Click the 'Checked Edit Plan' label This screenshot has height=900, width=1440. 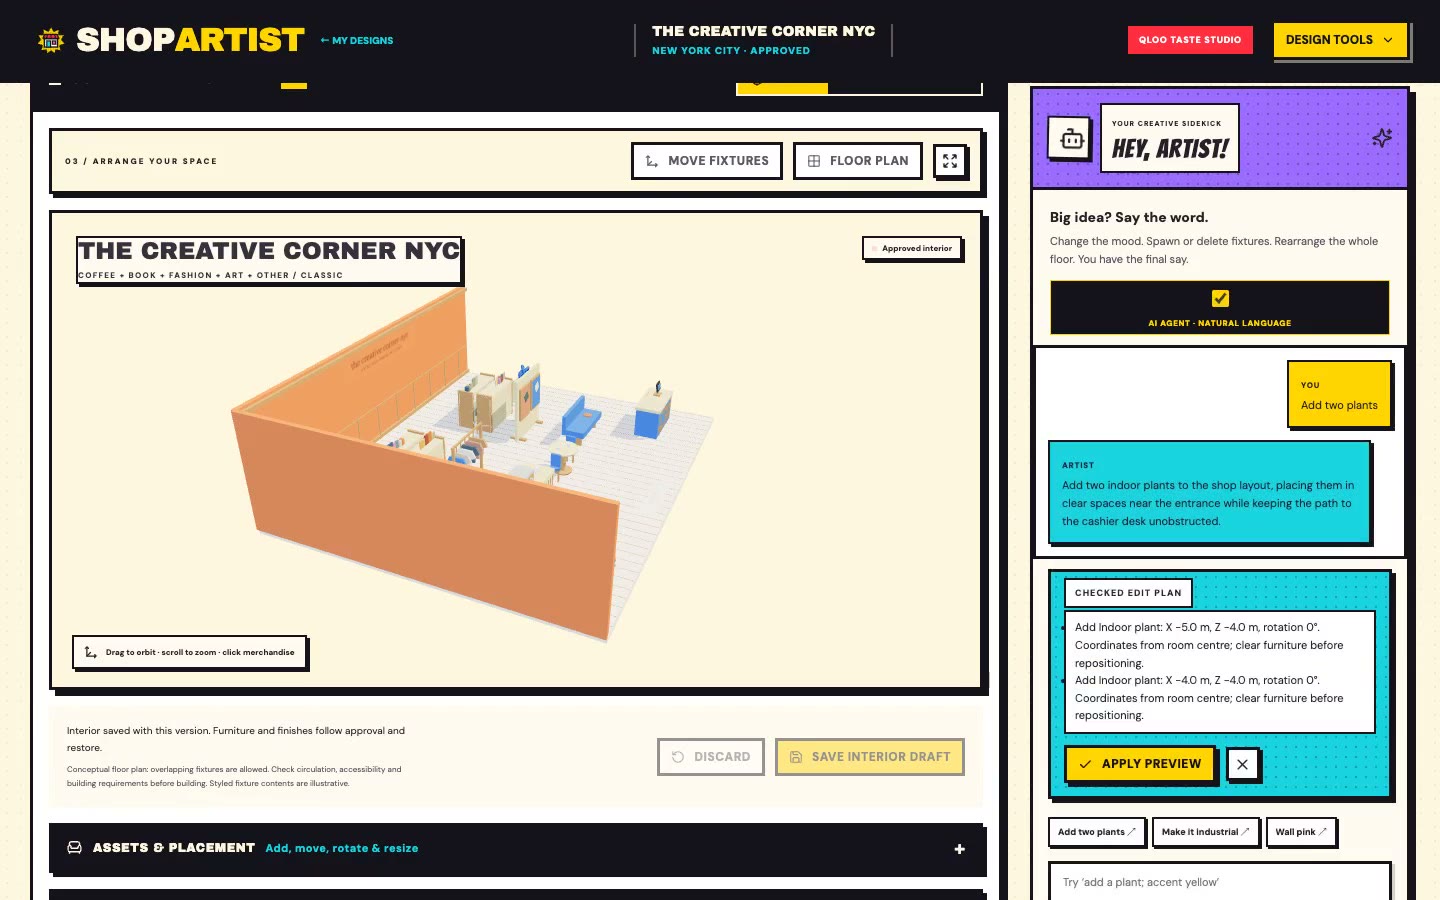click(1128, 593)
